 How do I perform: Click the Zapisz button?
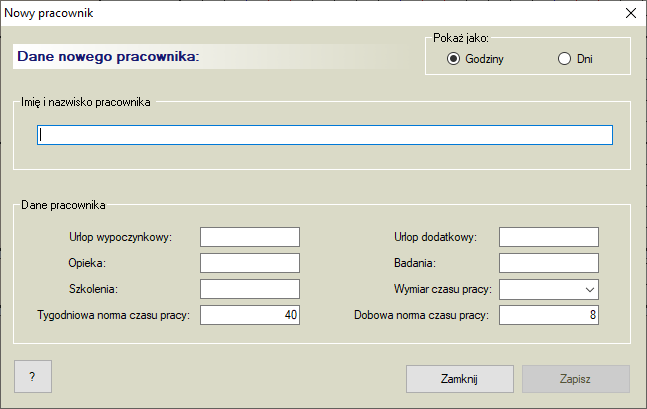574,379
